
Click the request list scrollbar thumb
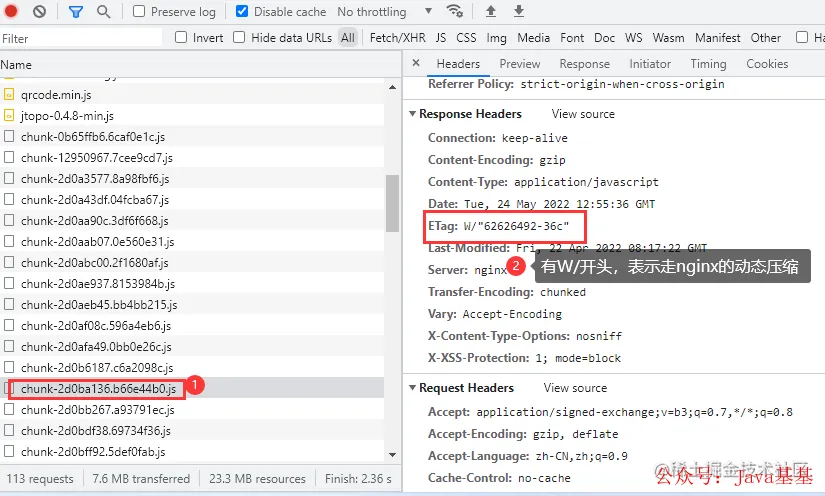(393, 203)
